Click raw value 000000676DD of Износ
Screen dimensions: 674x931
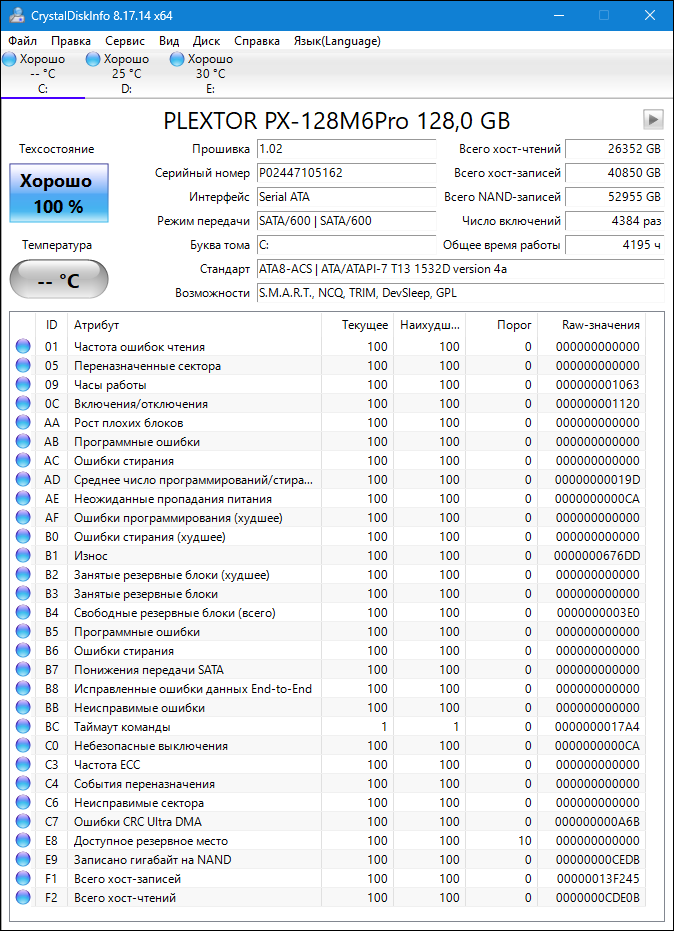coord(597,556)
